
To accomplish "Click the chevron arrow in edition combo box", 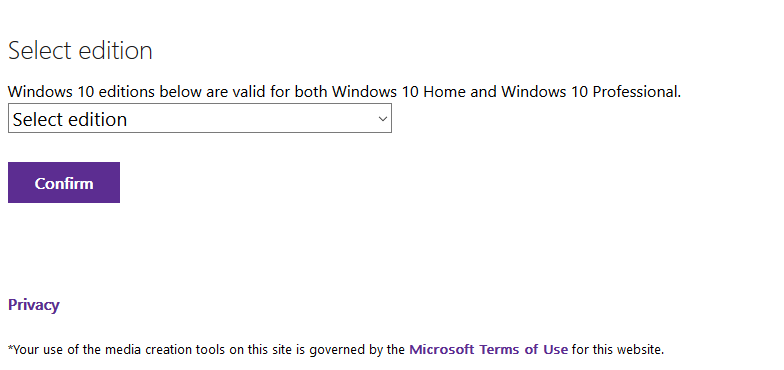I will click(382, 119).
